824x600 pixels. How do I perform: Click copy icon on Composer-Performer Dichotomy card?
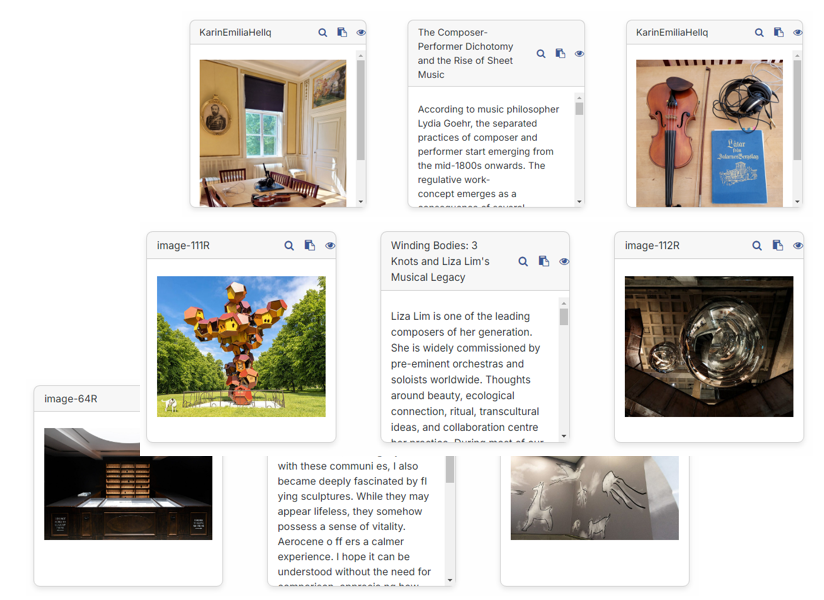560,54
